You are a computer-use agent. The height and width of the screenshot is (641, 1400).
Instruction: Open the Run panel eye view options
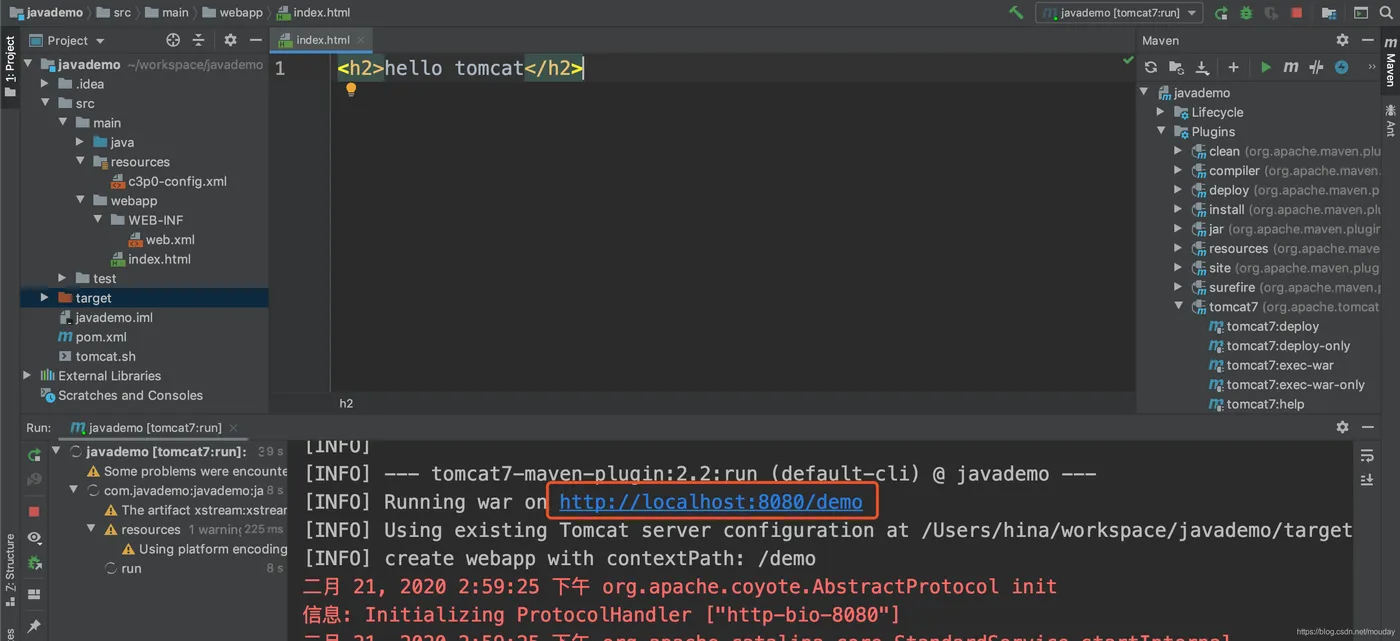(34, 538)
